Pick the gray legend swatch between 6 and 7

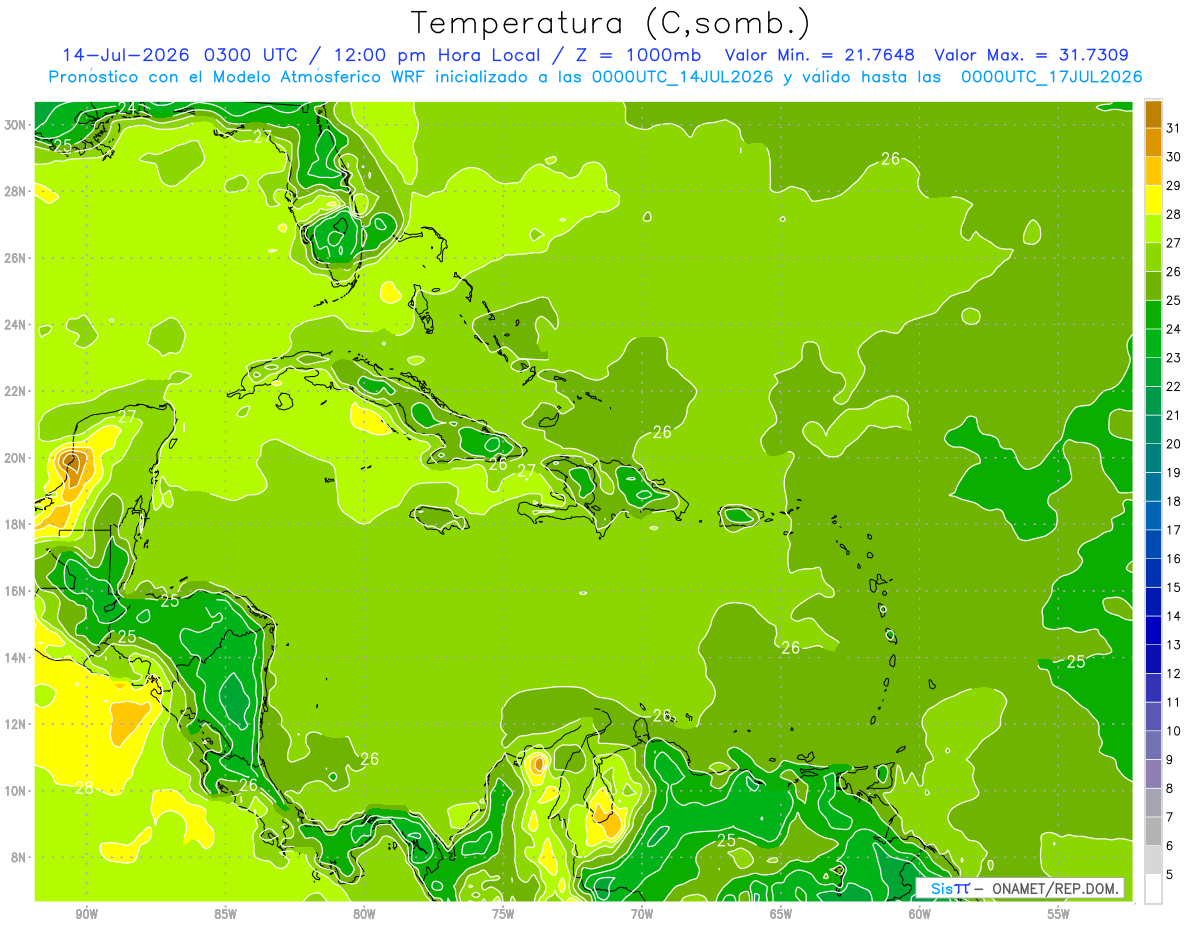click(1153, 831)
